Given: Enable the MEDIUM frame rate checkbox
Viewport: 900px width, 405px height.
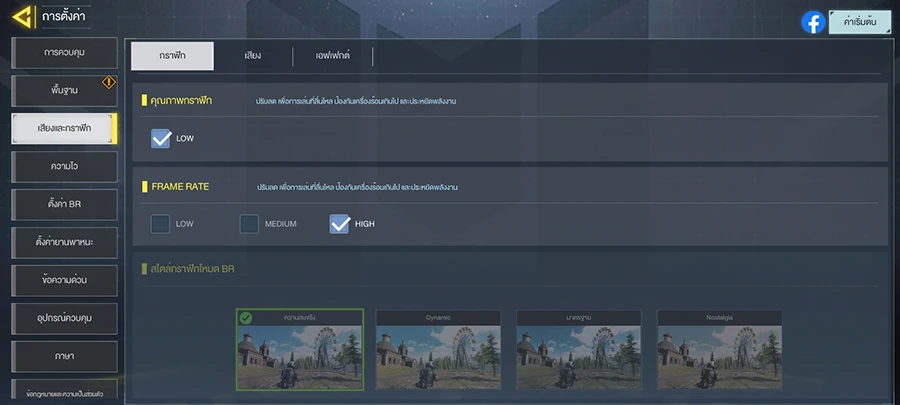Looking at the screenshot, I should pos(249,224).
